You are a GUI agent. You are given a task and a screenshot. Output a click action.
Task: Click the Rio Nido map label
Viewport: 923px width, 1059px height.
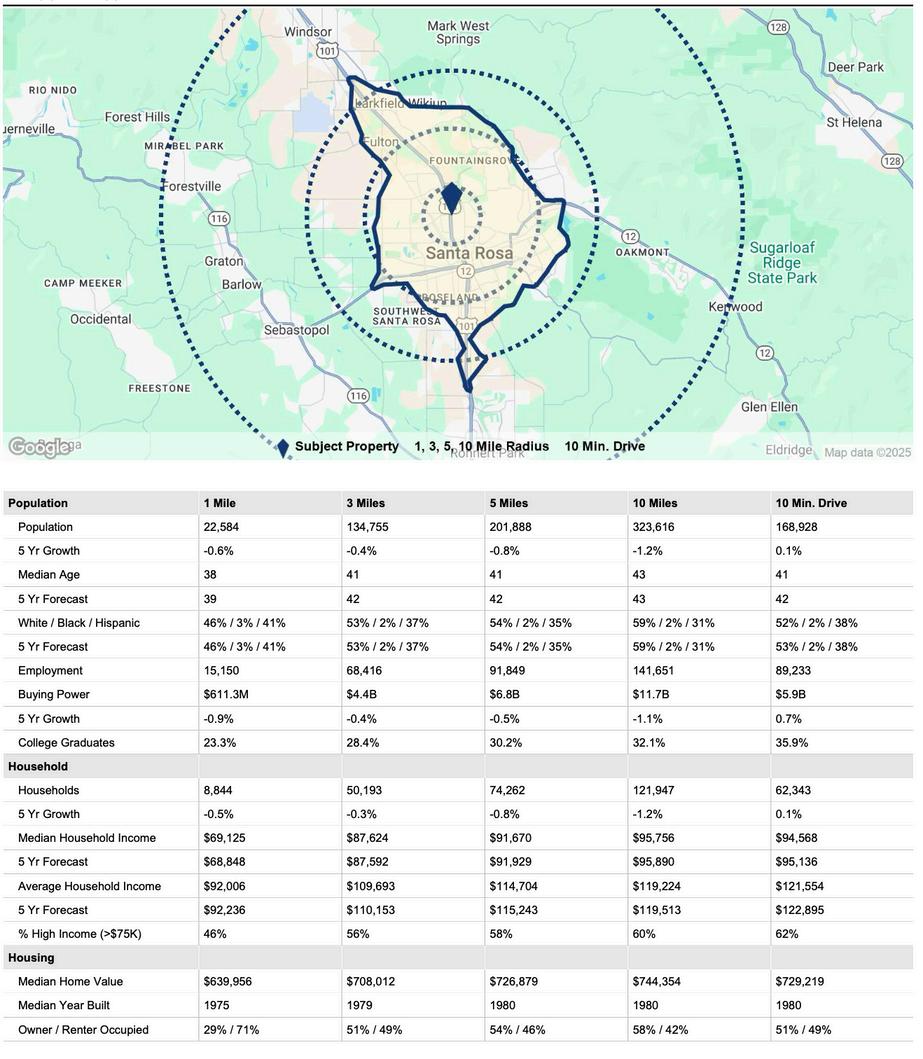53,90
